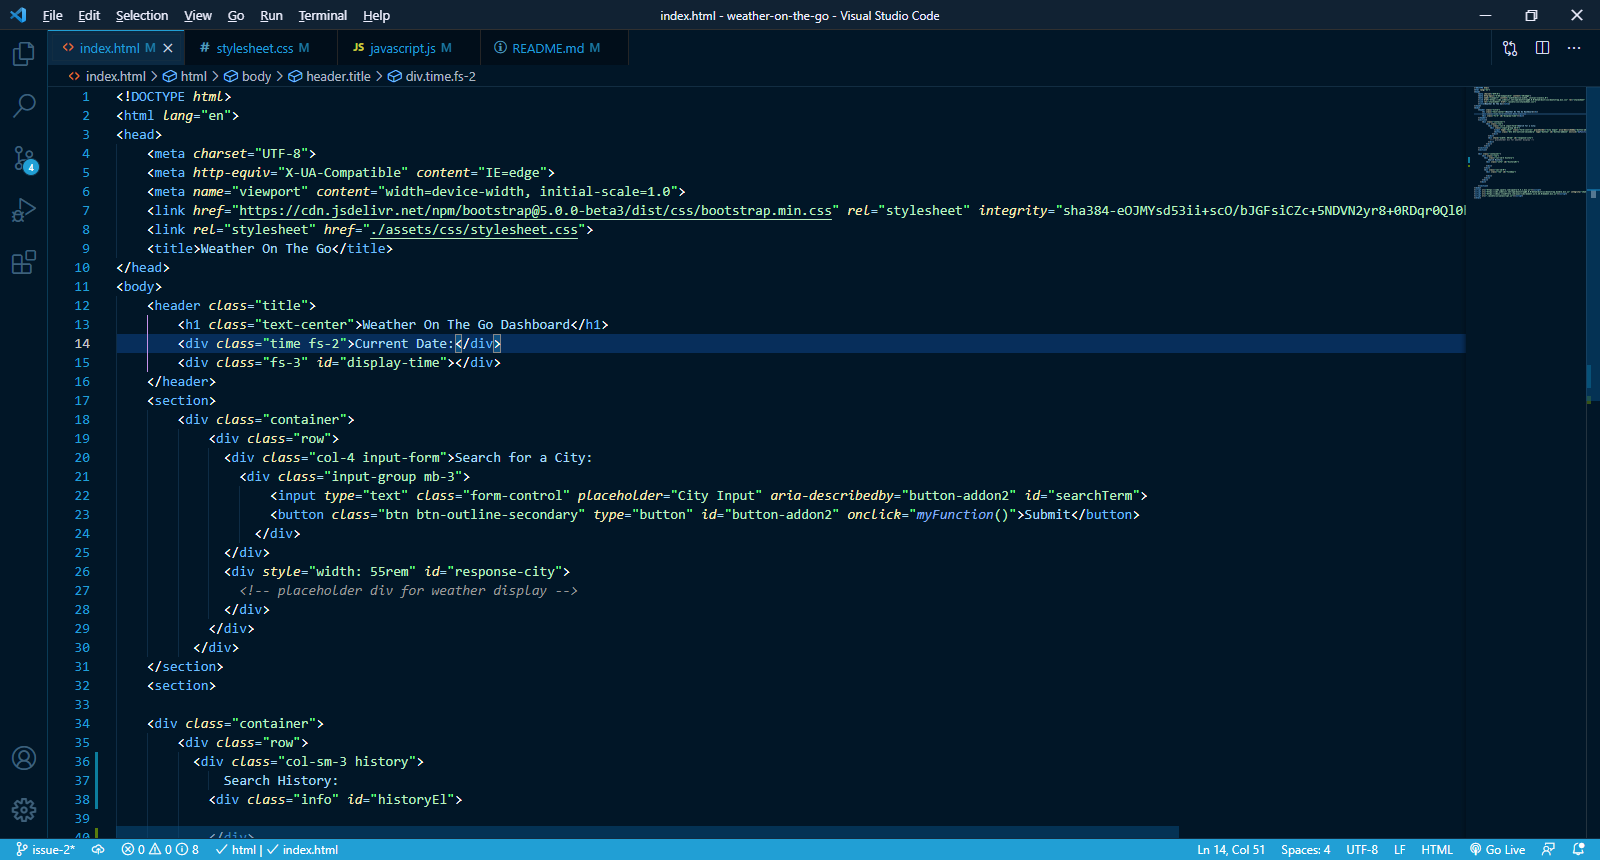This screenshot has height=860, width=1600.
Task: Change LF end of line sequence
Action: pos(1400,850)
